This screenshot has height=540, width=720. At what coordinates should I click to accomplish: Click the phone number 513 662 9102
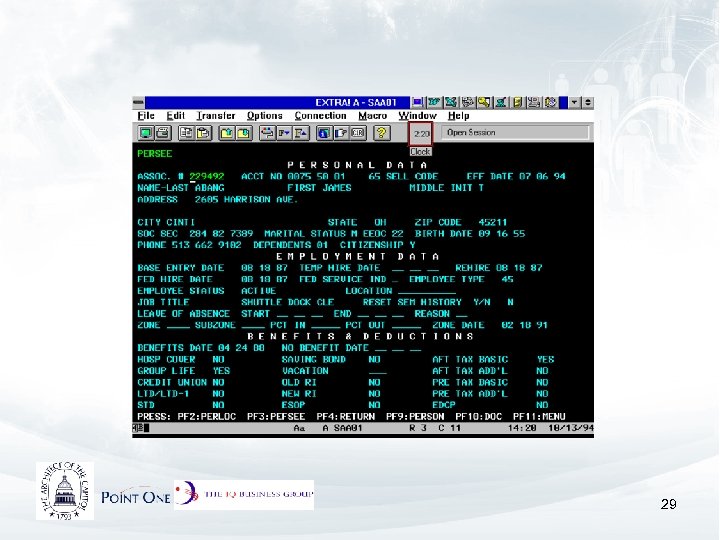click(x=207, y=245)
